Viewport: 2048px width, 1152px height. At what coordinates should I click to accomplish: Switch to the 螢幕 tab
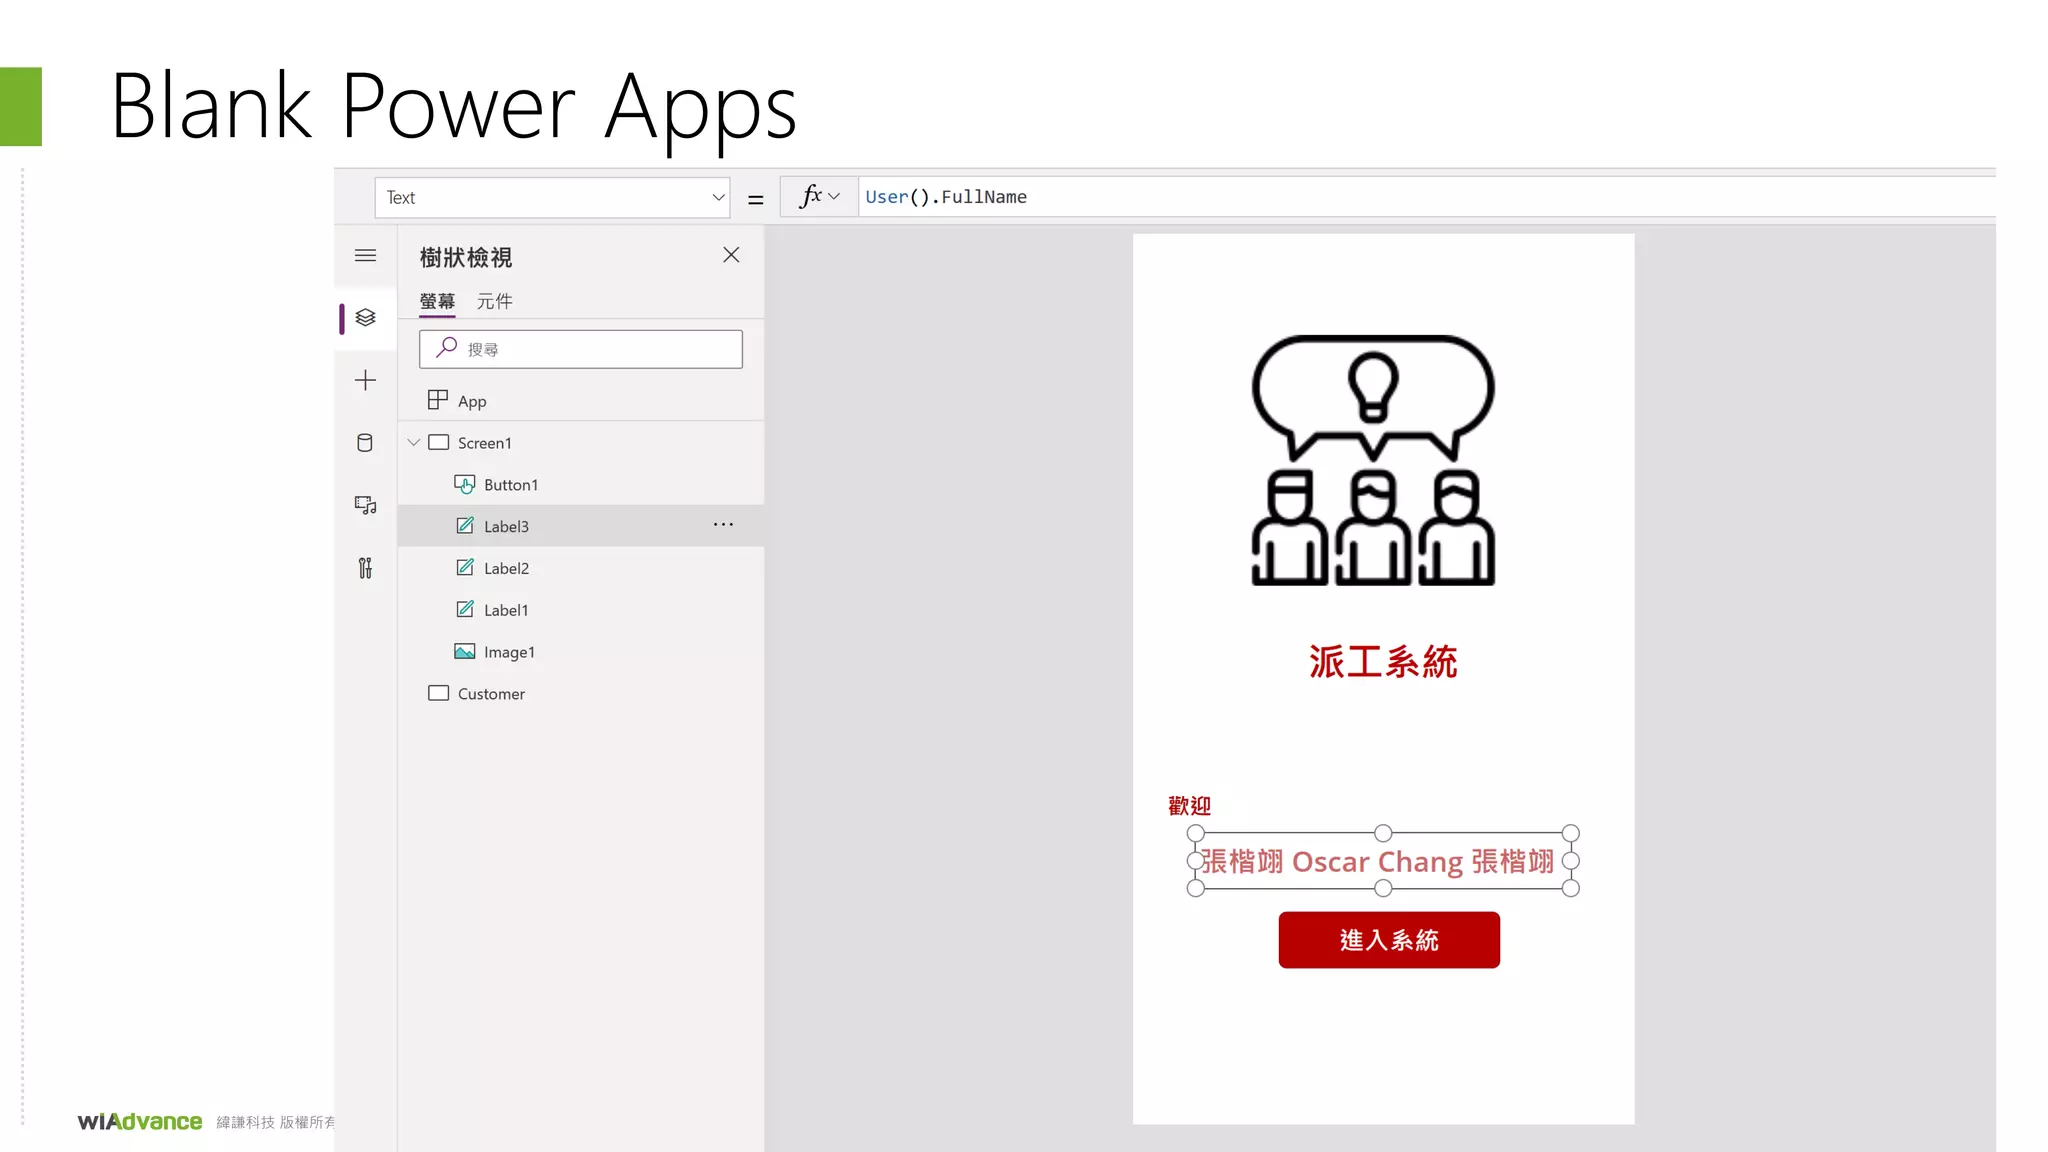[x=437, y=301]
